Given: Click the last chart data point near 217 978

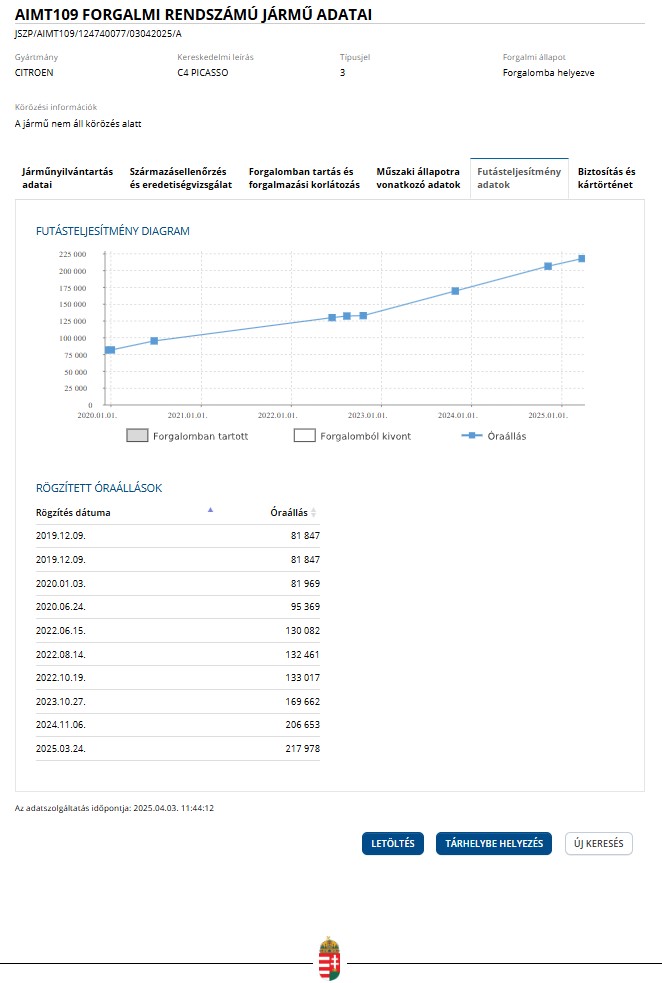Looking at the screenshot, I should click(x=582, y=258).
